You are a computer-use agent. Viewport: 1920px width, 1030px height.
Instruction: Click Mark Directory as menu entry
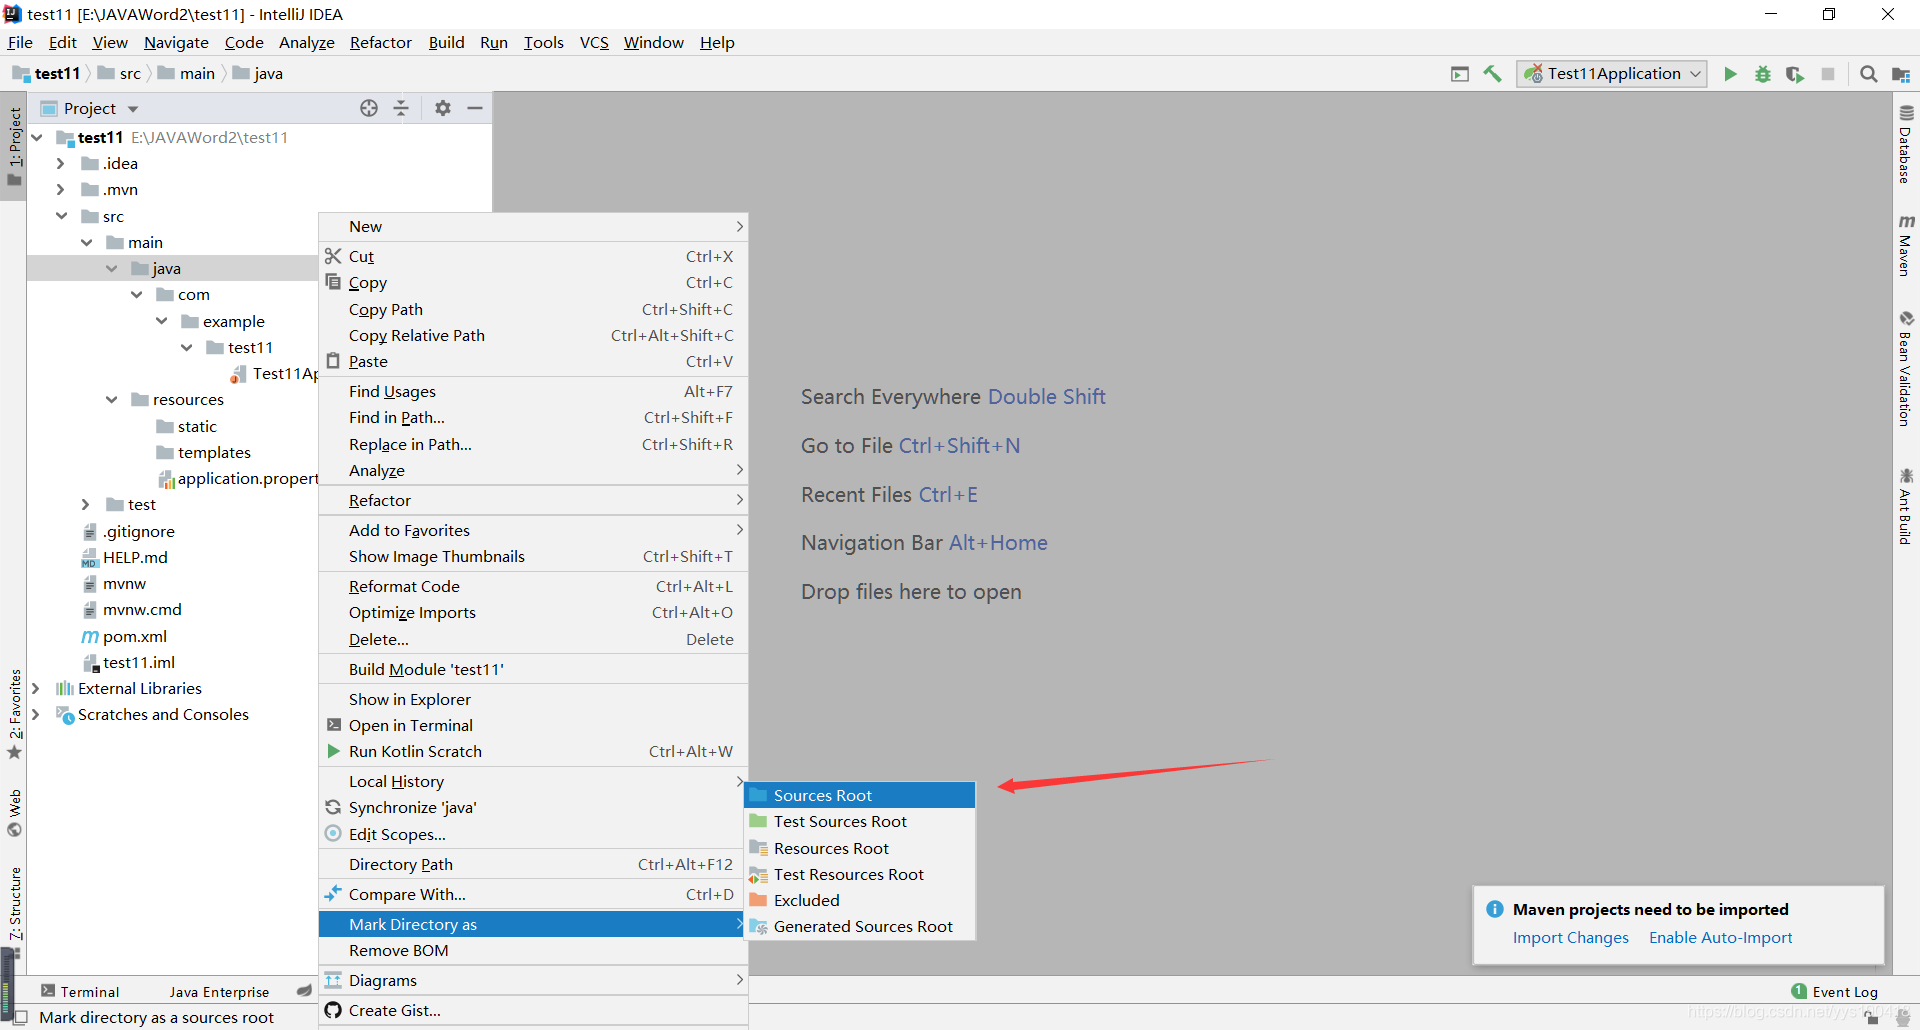click(533, 924)
